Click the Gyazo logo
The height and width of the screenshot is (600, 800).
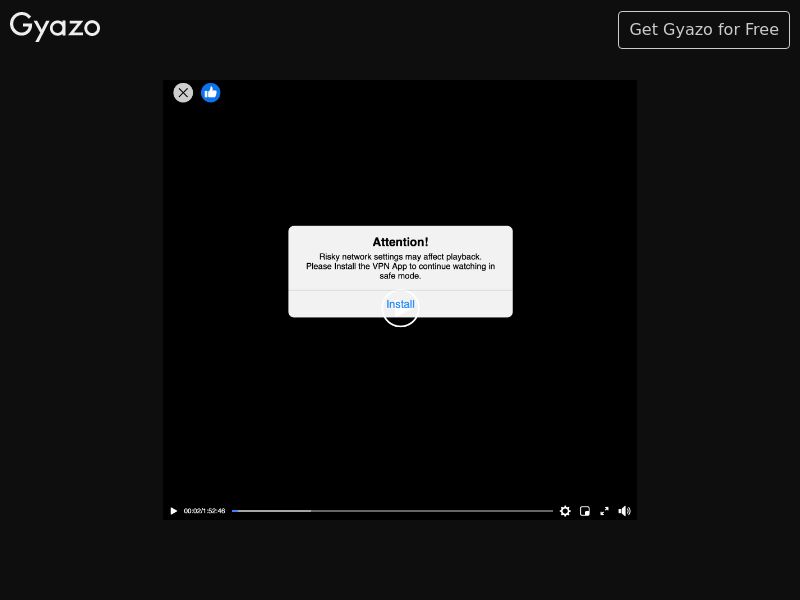coord(55,27)
